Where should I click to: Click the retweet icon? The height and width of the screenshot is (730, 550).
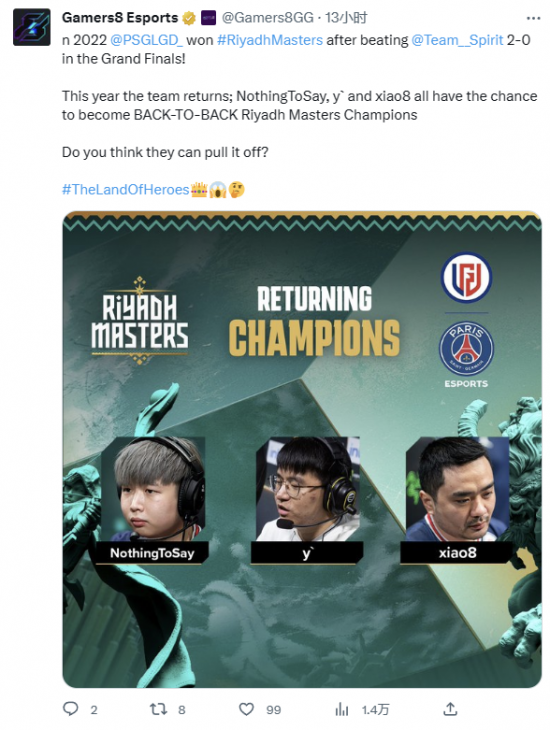(158, 709)
